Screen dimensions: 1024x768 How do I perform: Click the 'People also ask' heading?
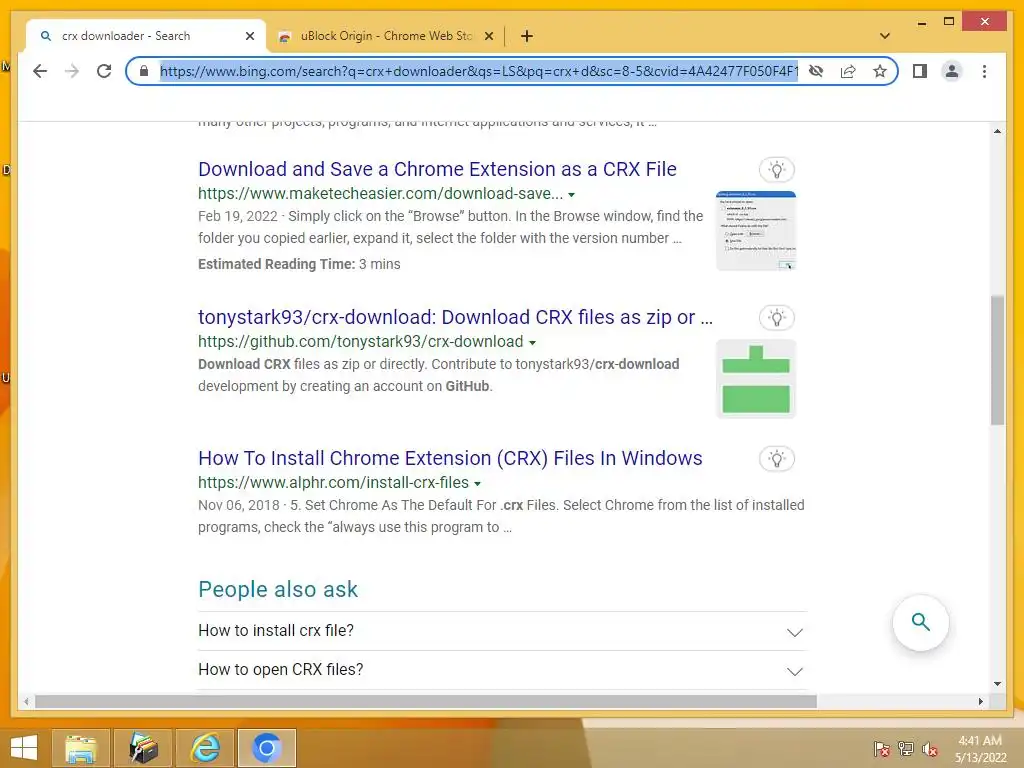tap(278, 590)
